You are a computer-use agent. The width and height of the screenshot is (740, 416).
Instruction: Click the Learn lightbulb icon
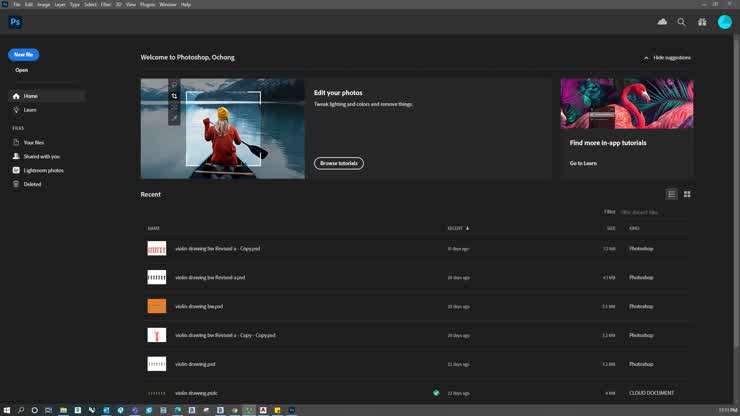[16, 110]
